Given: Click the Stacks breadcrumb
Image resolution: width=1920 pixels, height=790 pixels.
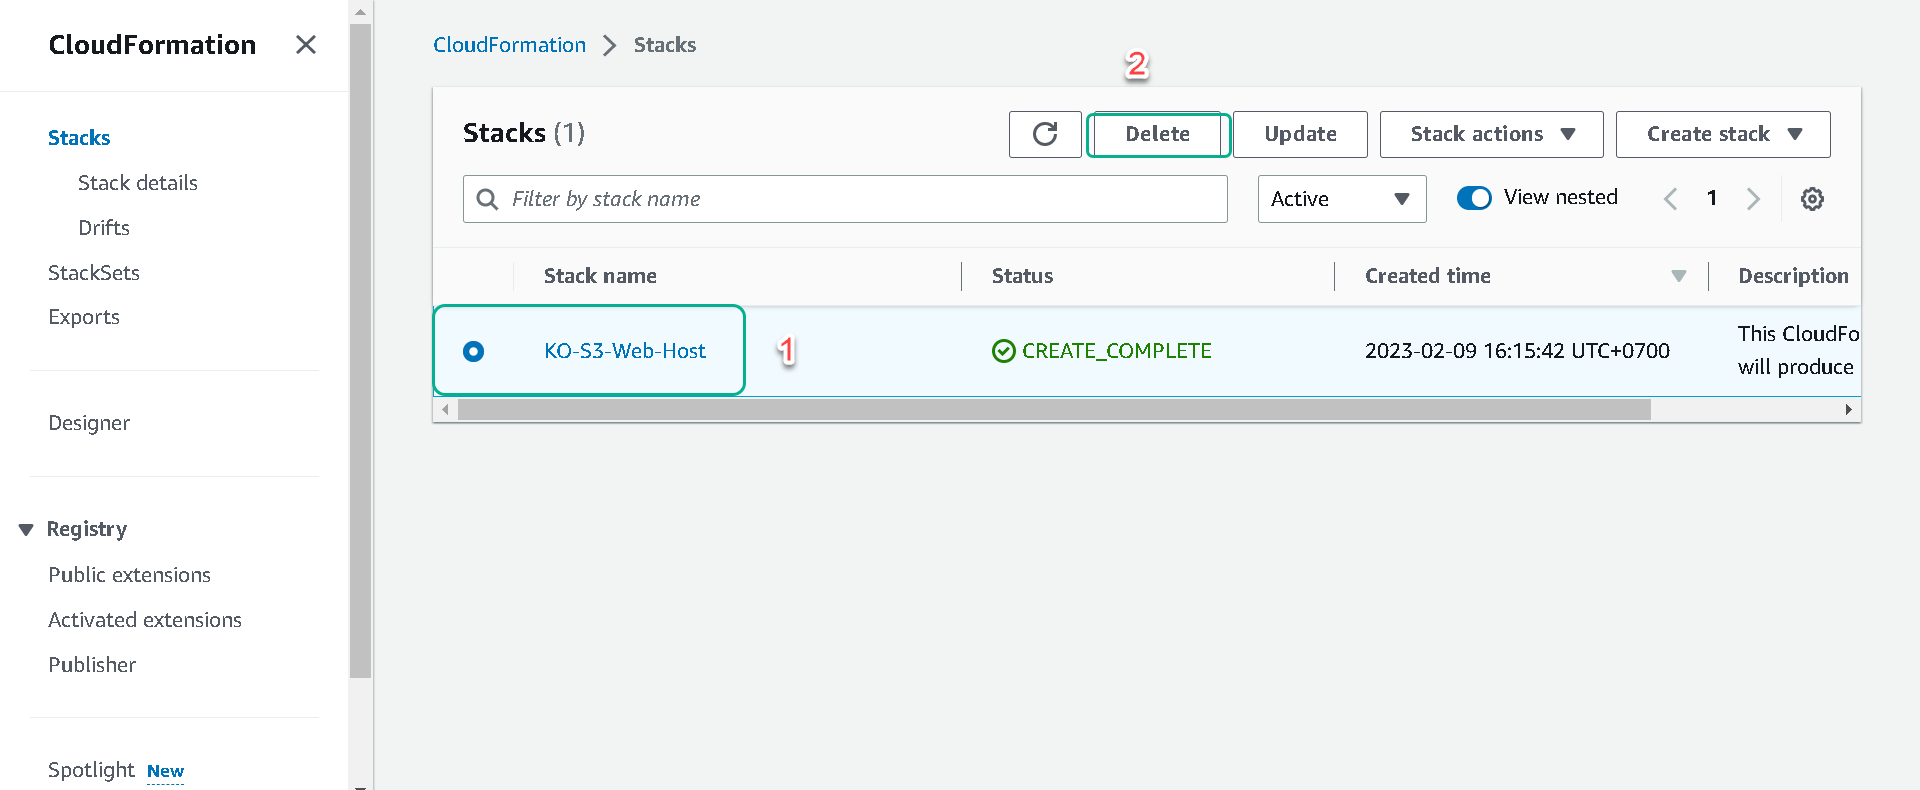Looking at the screenshot, I should pyautogui.click(x=665, y=45).
